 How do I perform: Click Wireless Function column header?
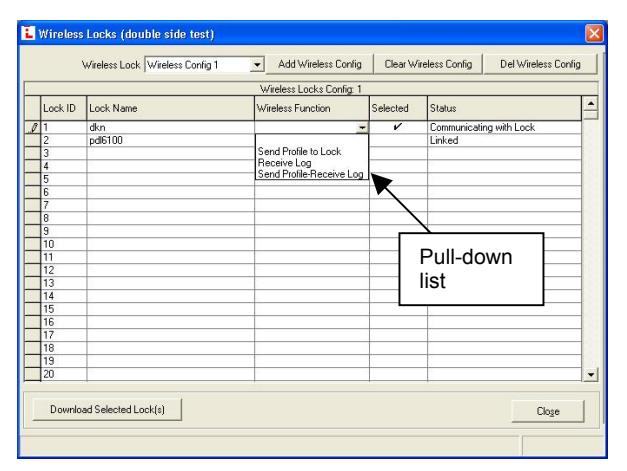pyautogui.click(x=312, y=108)
